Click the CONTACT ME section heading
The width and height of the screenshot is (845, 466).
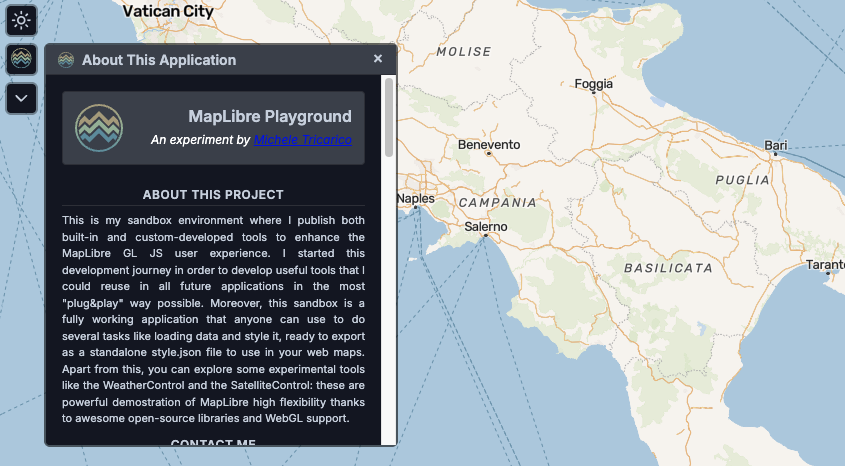tap(213, 443)
